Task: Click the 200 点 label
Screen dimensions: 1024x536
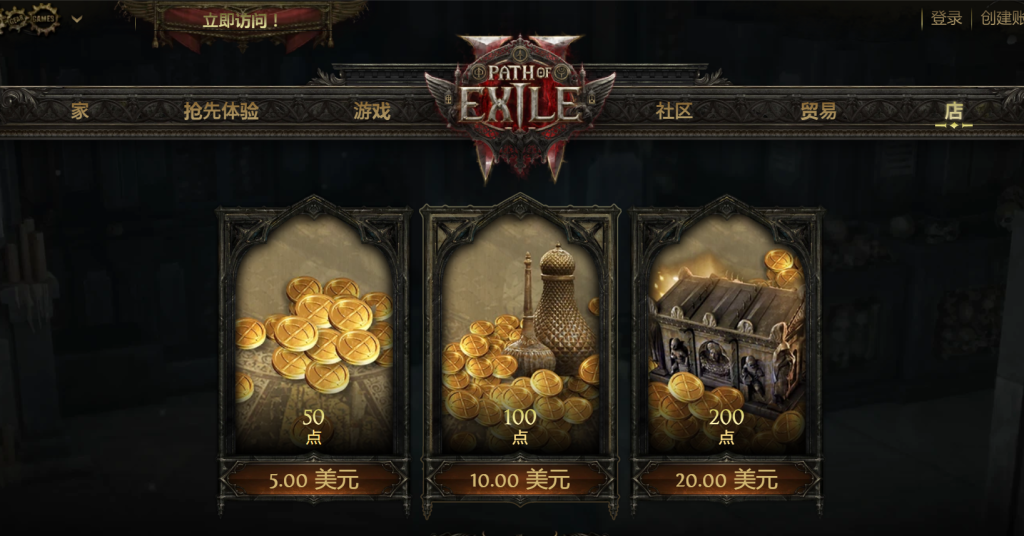Action: click(726, 426)
